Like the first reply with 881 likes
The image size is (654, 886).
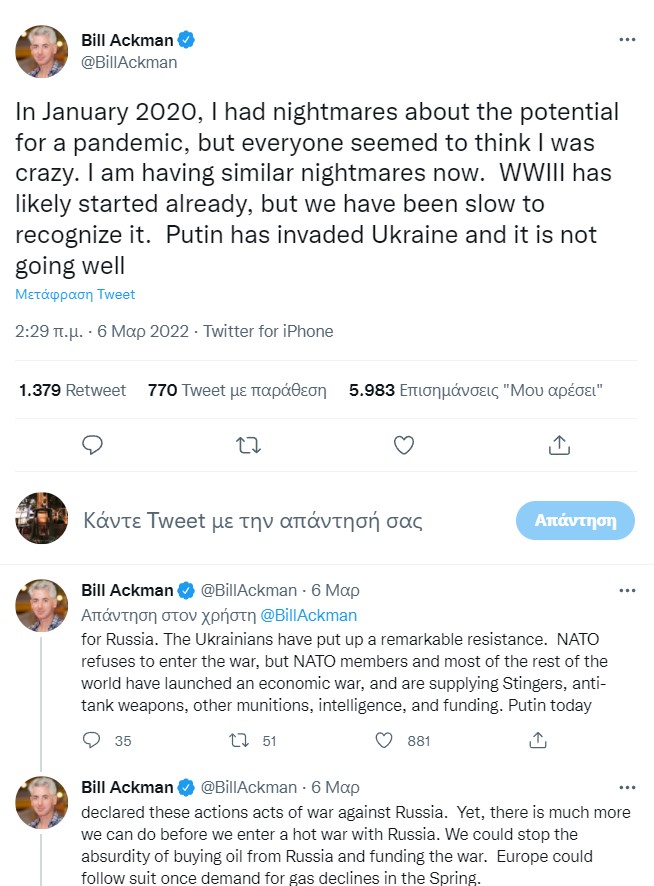(x=386, y=741)
